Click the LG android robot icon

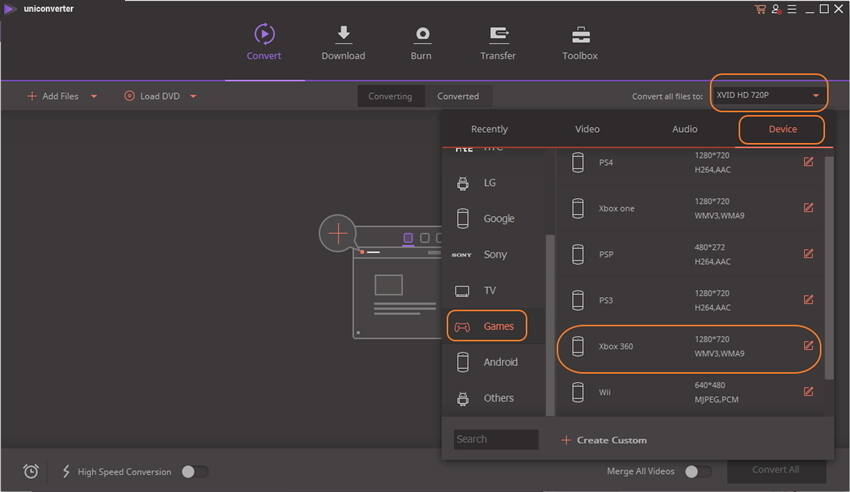(463, 184)
